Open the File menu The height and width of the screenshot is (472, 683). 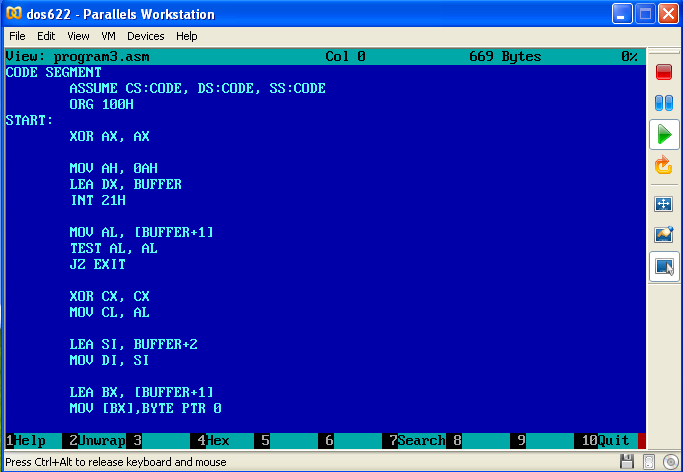(x=17, y=36)
